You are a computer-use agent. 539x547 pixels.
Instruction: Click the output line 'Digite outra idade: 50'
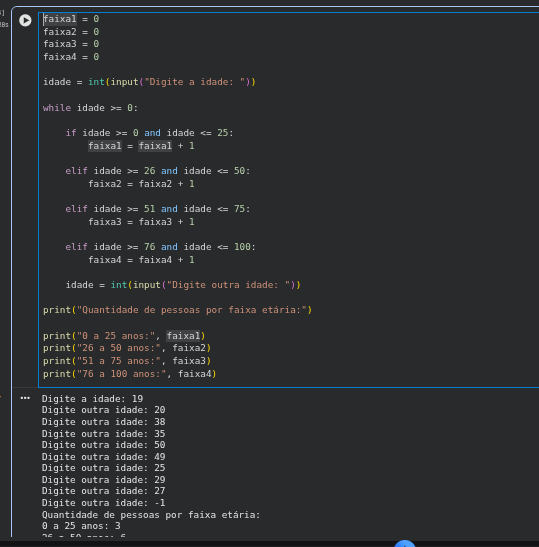tap(104, 445)
